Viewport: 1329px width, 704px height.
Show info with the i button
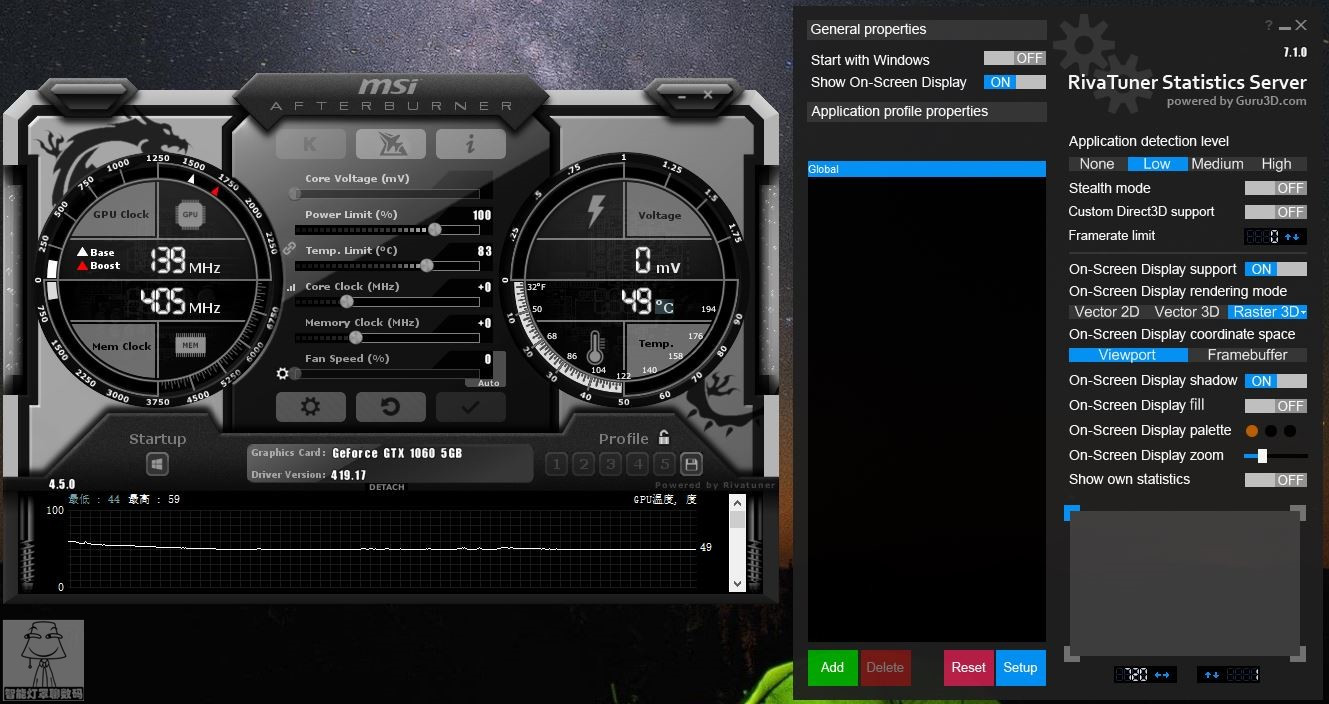click(471, 144)
